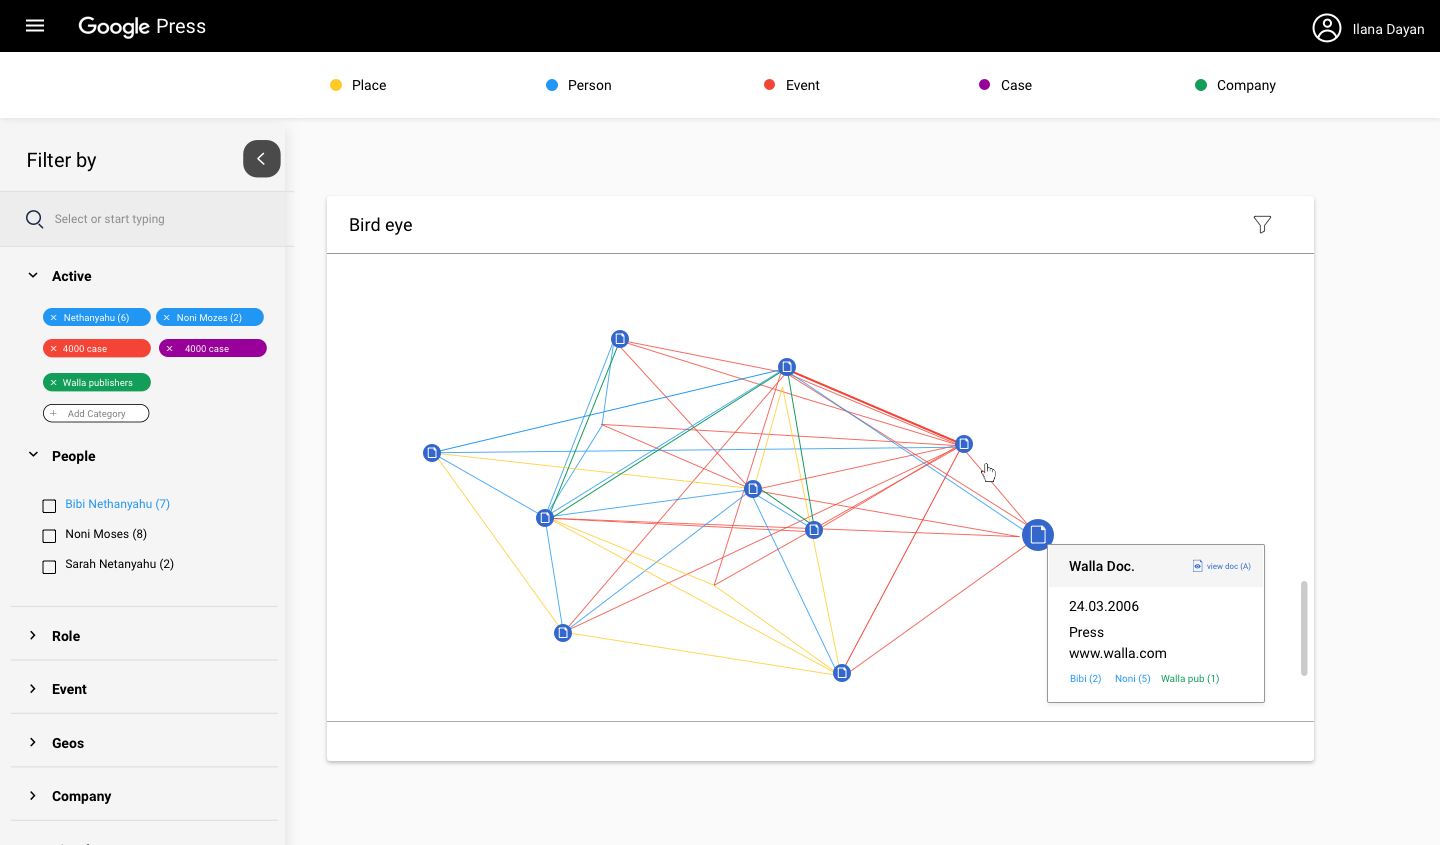Click the large Walla Doc node
The width and height of the screenshot is (1440, 845).
[1038, 535]
